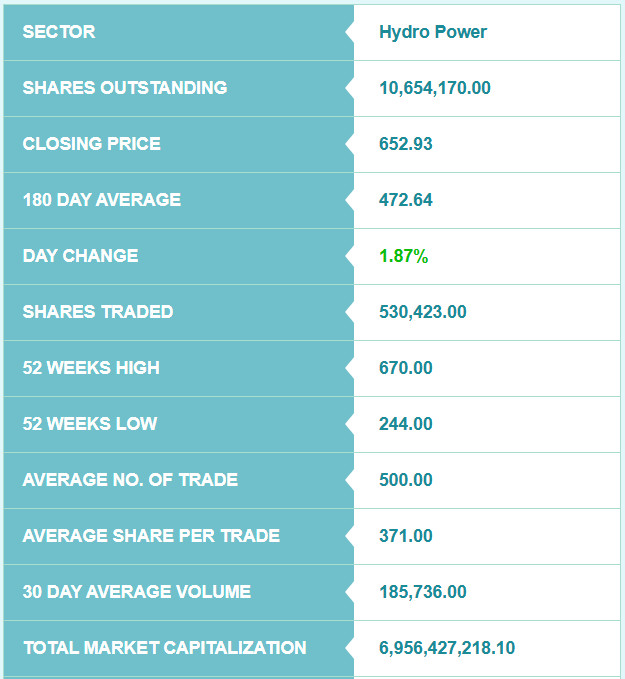This screenshot has height=679, width=625.
Task: Select the SECTOR row label
Action: tap(59, 32)
